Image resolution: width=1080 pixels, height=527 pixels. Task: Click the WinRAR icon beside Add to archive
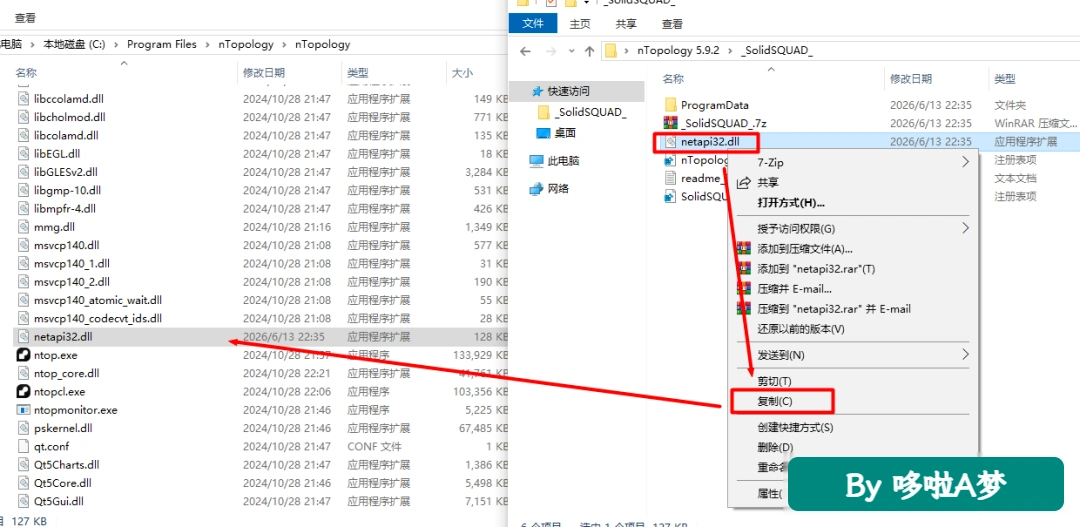tap(743, 248)
